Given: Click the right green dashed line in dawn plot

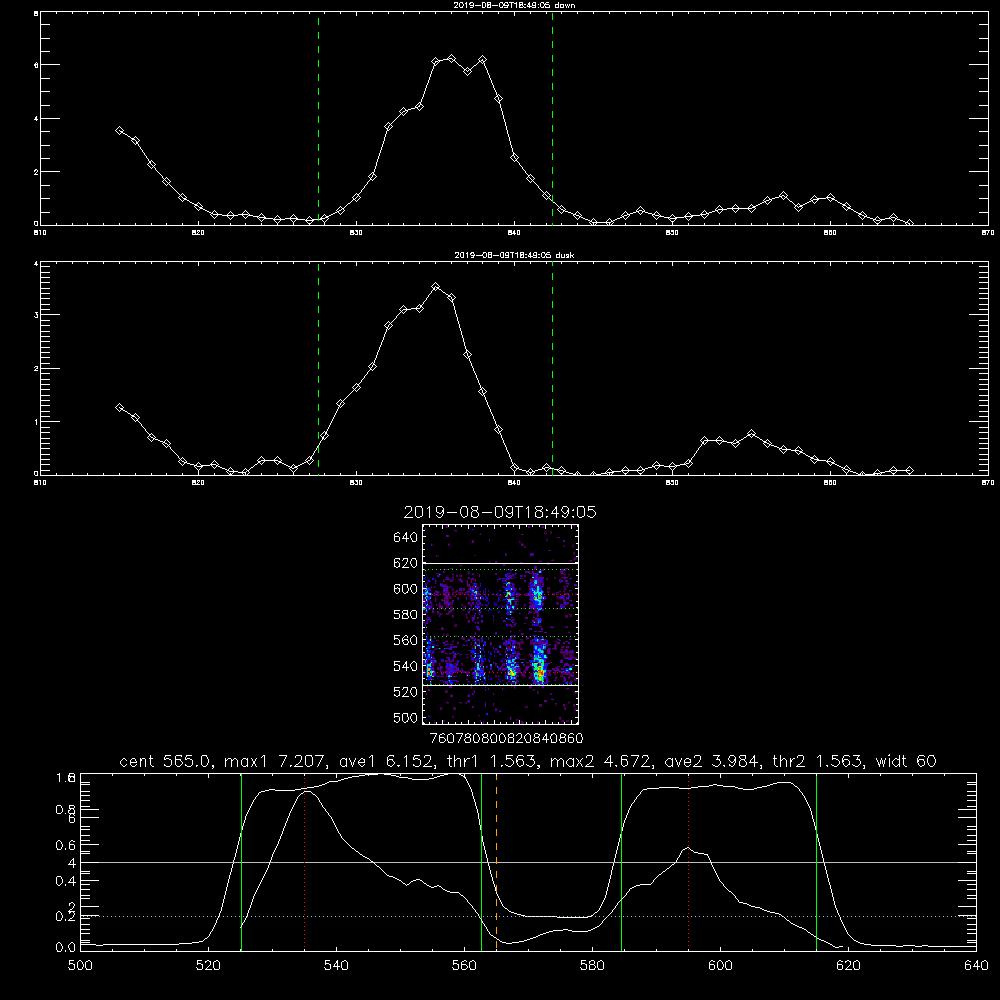Looking at the screenshot, I should [x=552, y=118].
